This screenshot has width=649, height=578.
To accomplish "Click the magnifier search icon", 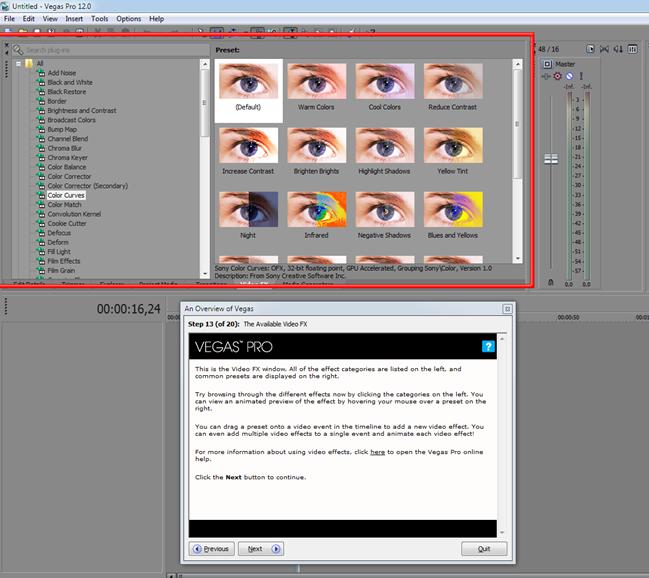I will point(17,50).
